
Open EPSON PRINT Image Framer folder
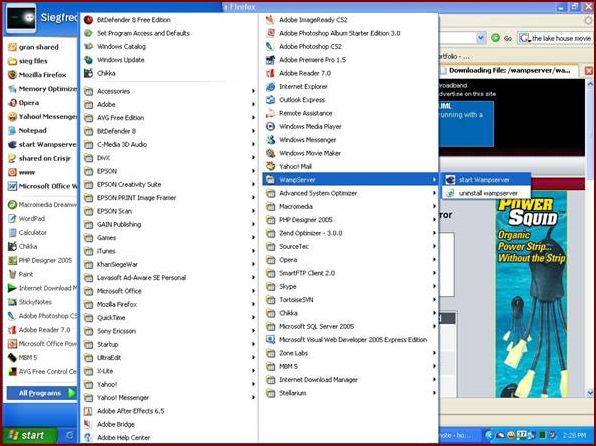click(x=169, y=198)
